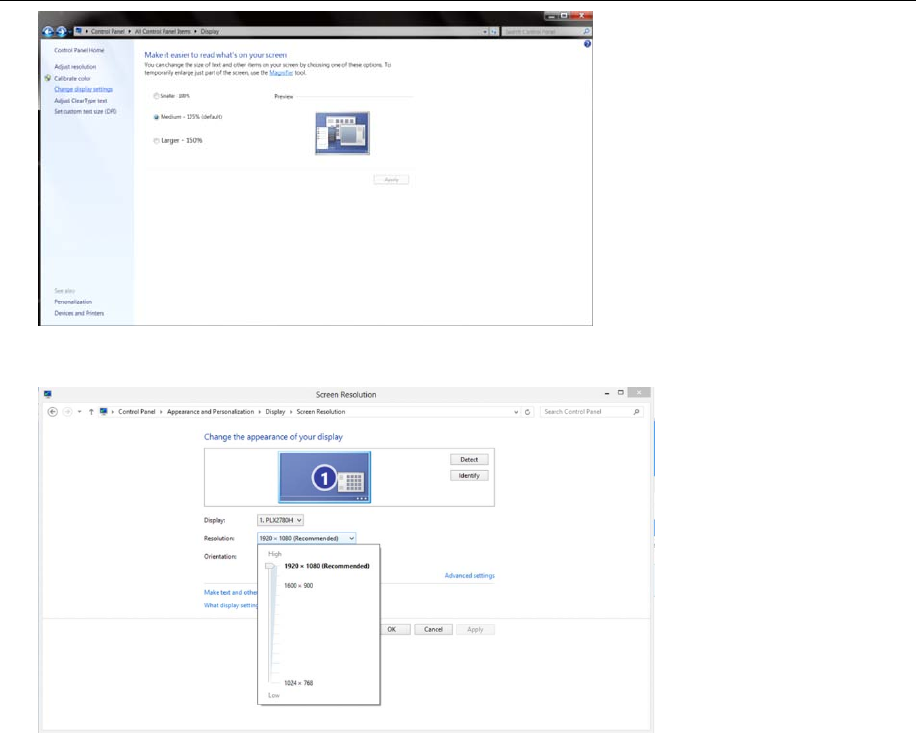Expand address bar history in Screen Resolution

click(516, 412)
